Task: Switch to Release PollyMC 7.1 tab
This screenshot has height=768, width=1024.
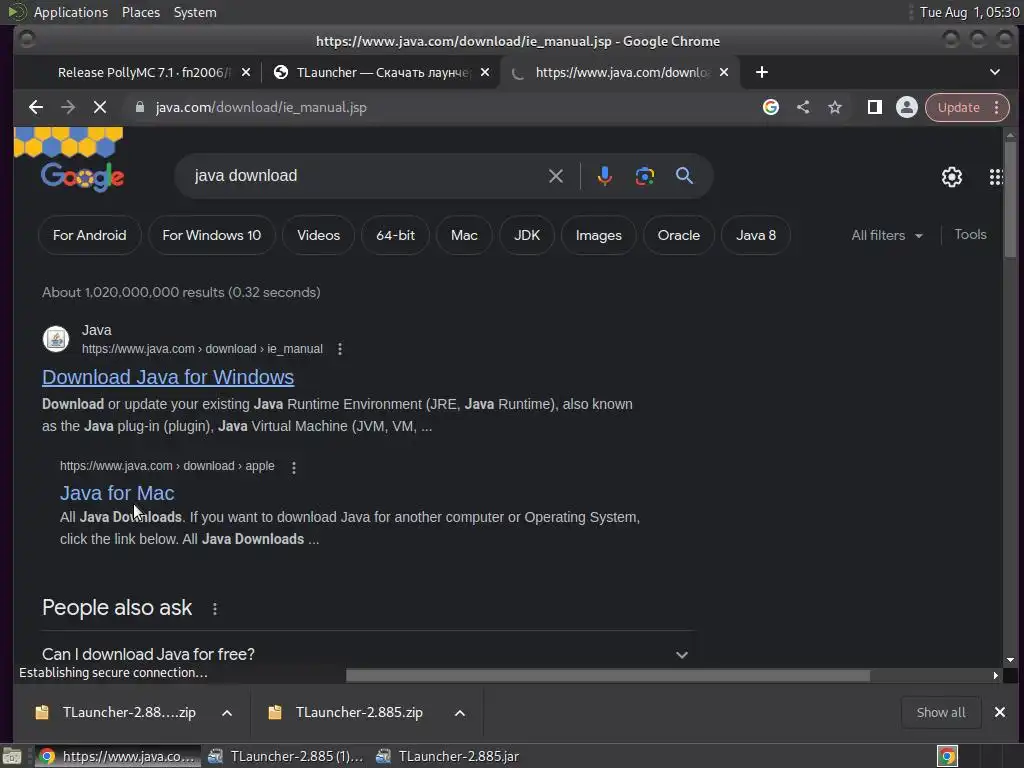Action: (x=144, y=72)
